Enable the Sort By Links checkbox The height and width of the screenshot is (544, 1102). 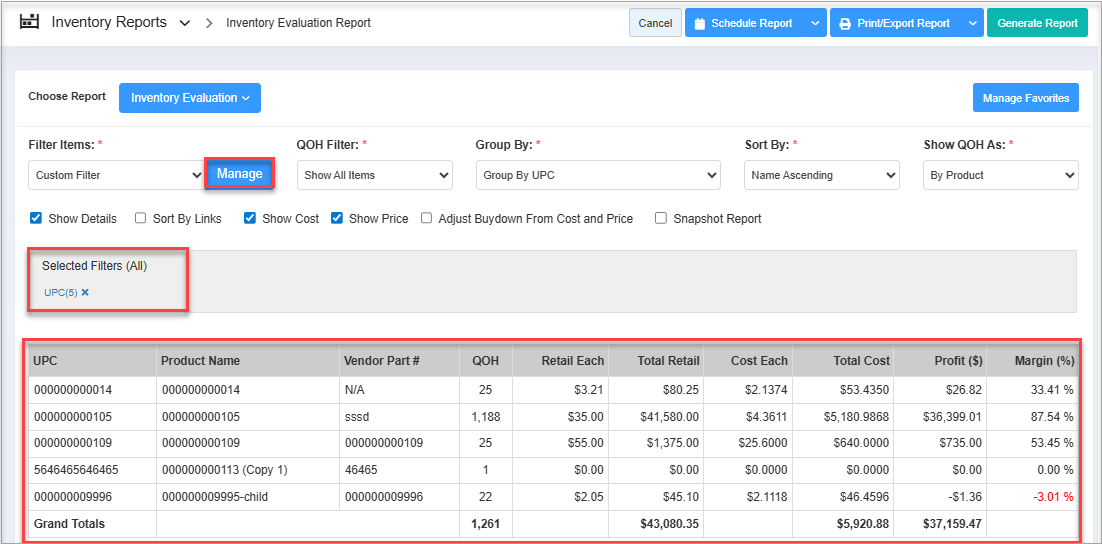141,218
